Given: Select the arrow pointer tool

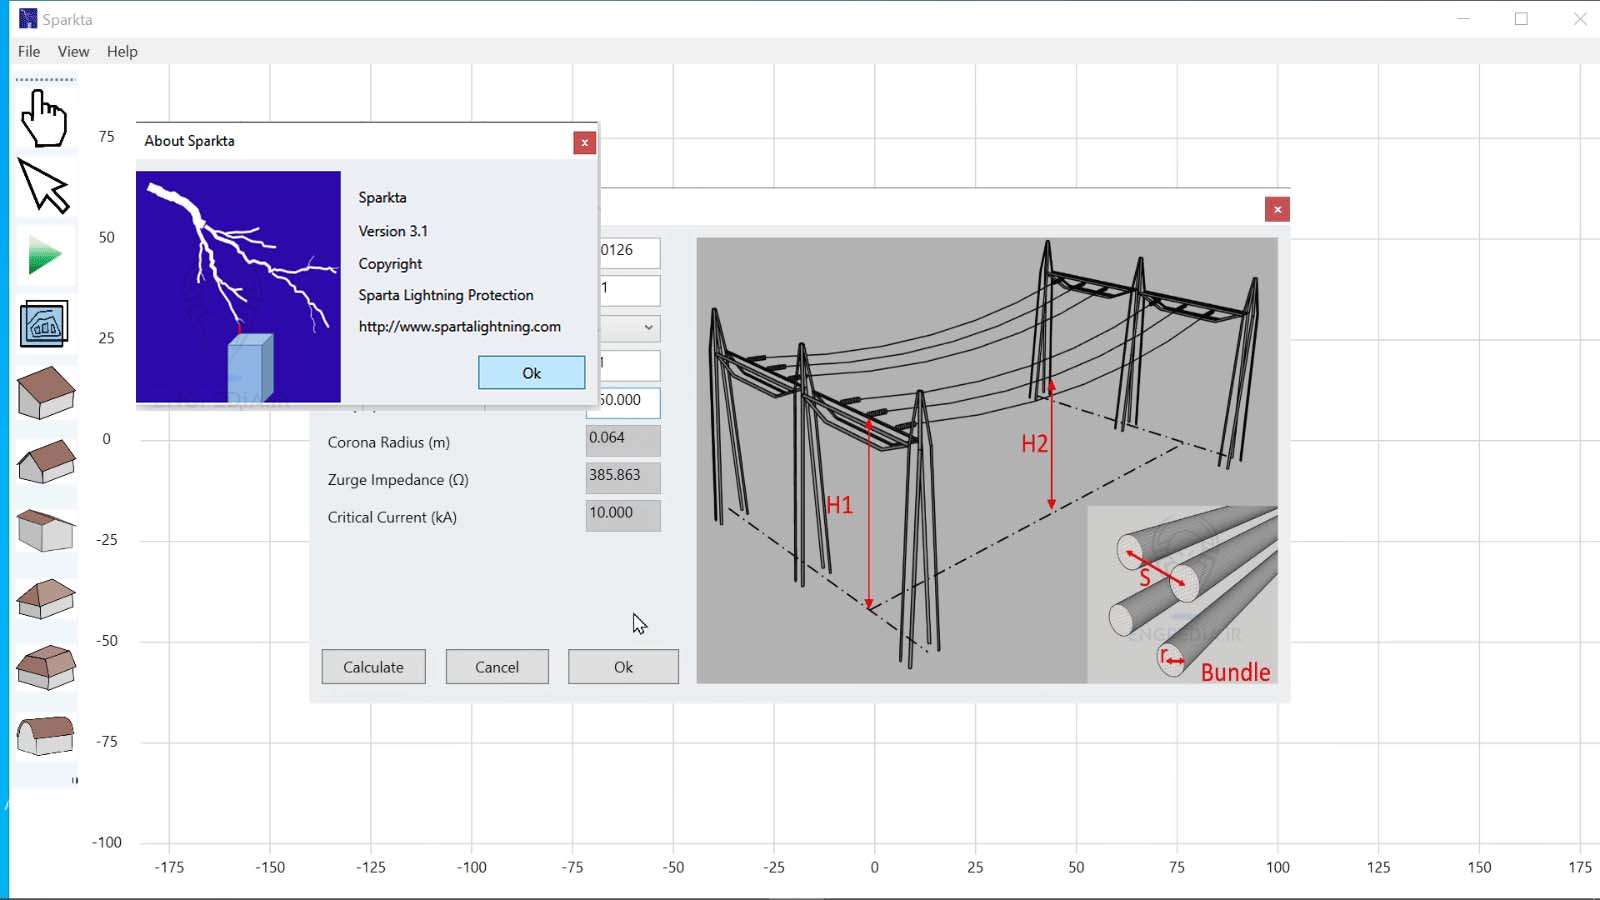Looking at the screenshot, I should coord(44,187).
